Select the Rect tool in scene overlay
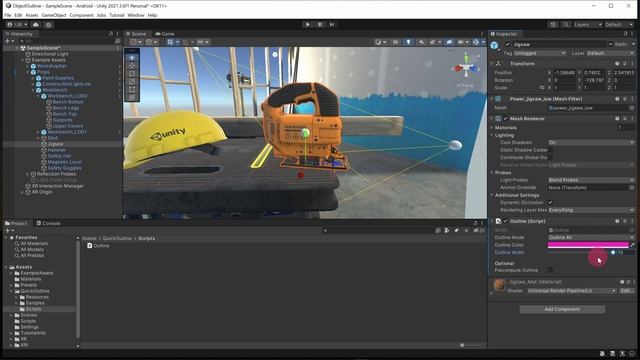 coord(132,89)
